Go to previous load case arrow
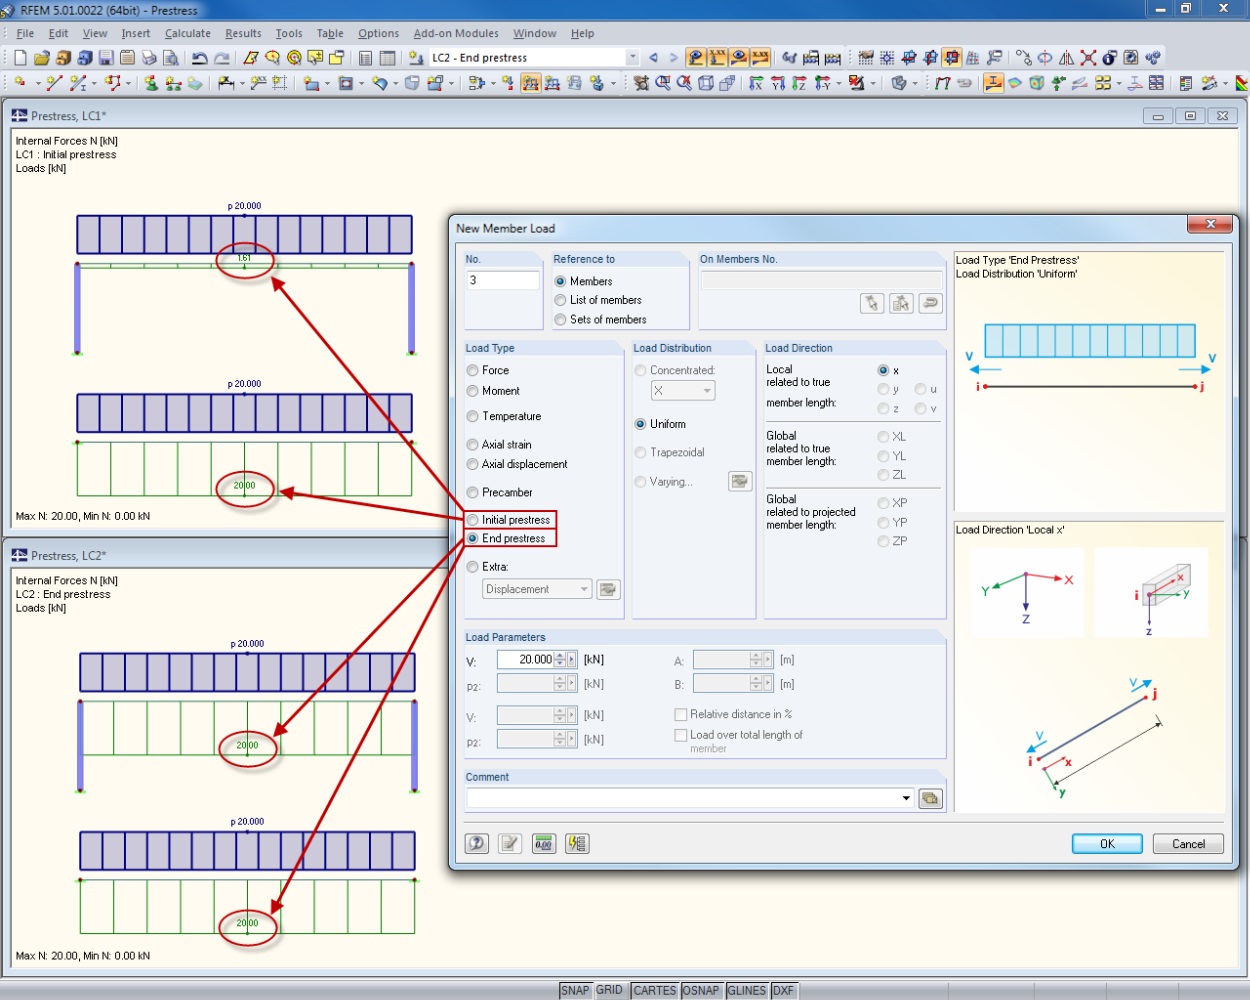 (x=653, y=58)
